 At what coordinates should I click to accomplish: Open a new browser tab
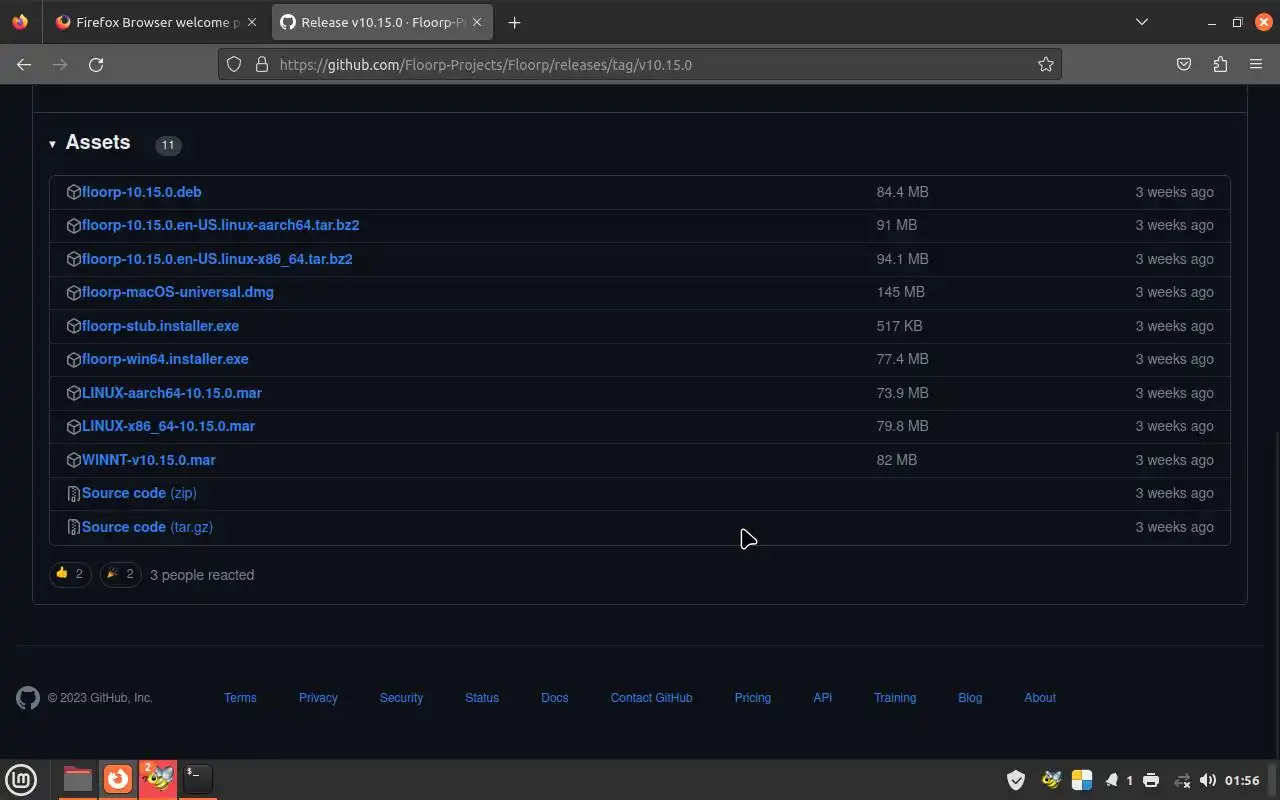514,22
